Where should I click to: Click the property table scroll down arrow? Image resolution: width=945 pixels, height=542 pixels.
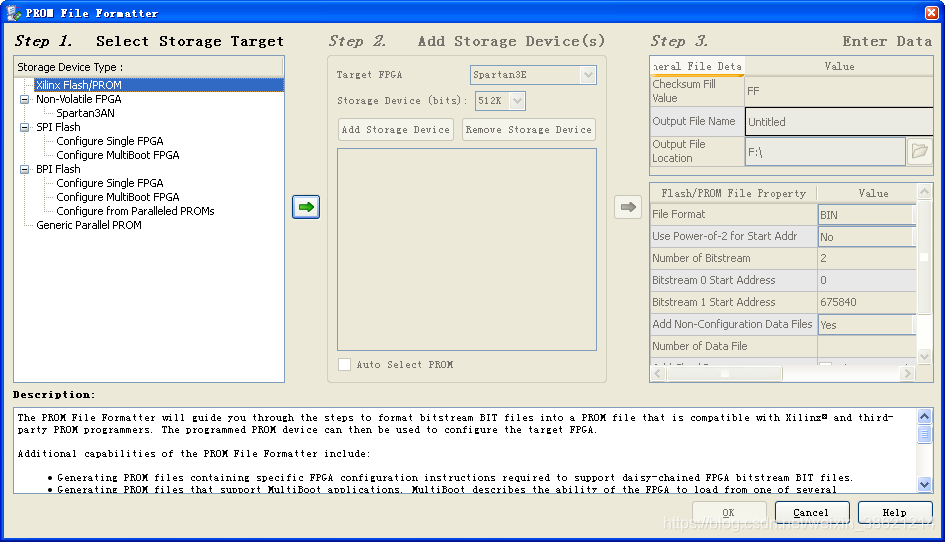click(924, 356)
